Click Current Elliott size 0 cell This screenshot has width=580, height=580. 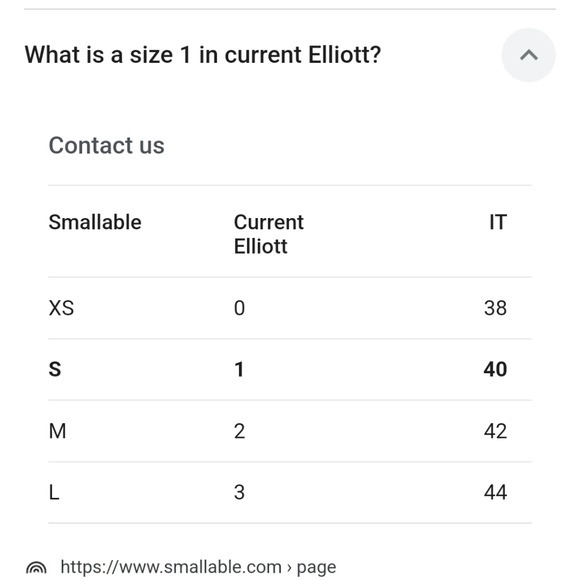239,308
